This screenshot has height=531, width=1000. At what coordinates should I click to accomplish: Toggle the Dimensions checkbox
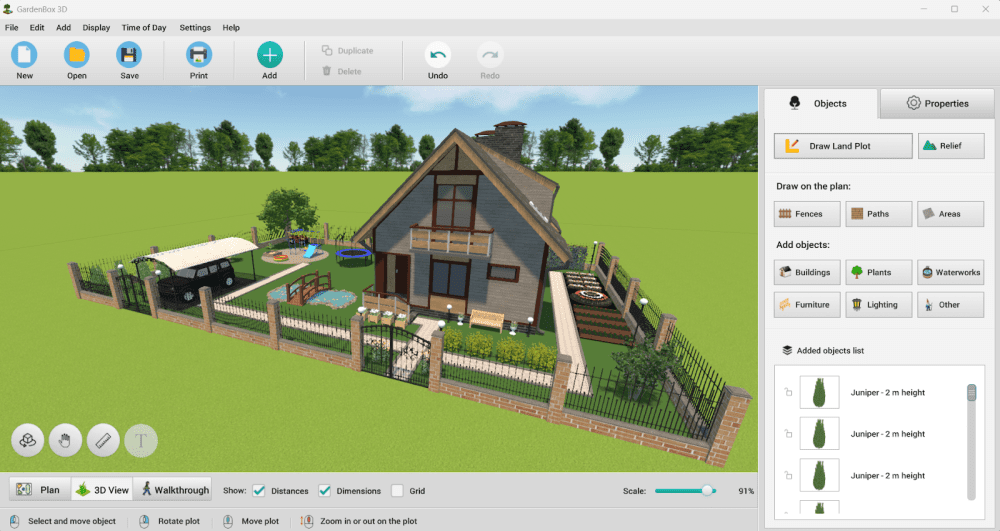pyautogui.click(x=325, y=490)
